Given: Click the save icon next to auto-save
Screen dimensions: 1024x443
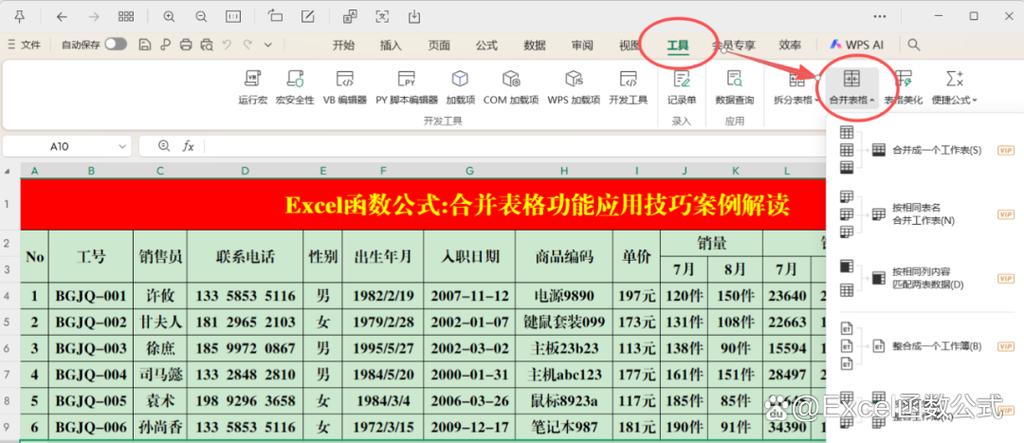Looking at the screenshot, I should [x=145, y=44].
